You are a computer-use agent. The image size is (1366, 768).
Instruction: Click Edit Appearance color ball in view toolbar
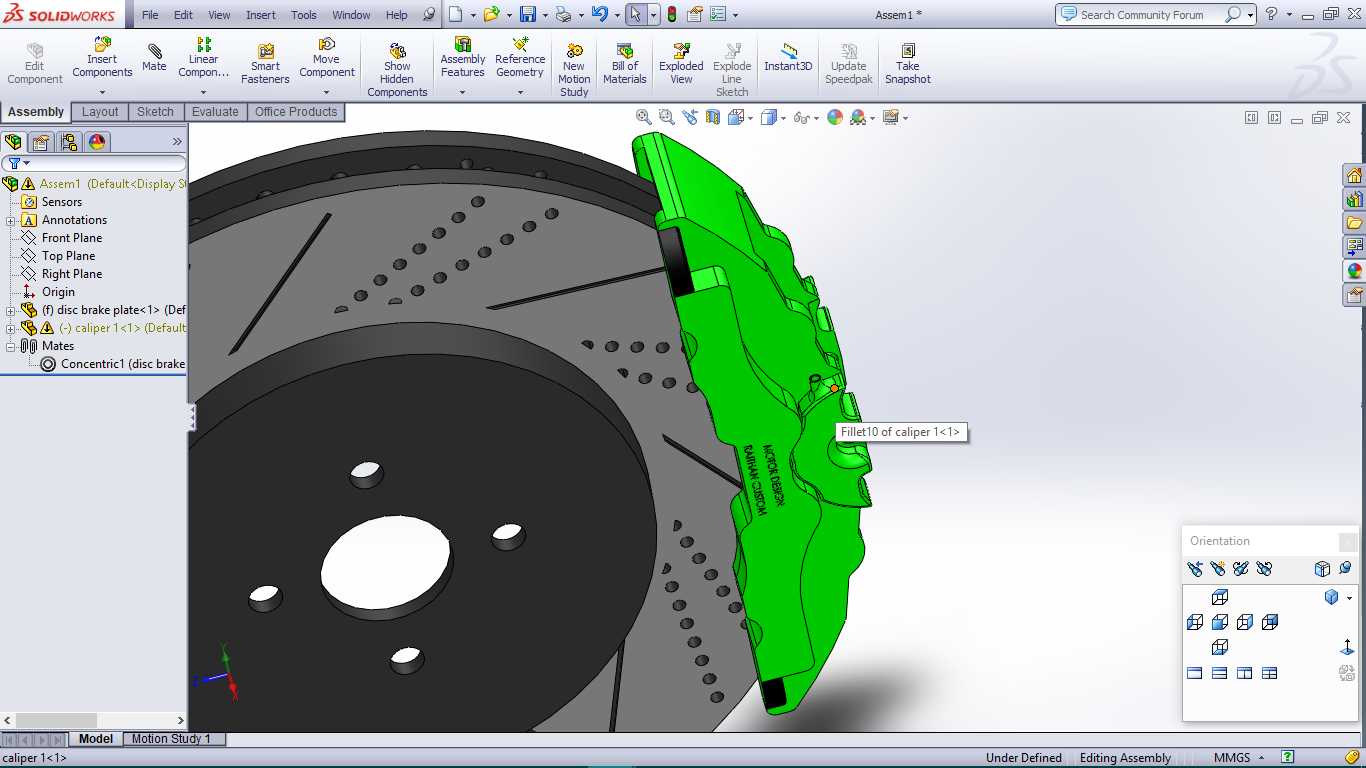(835, 117)
